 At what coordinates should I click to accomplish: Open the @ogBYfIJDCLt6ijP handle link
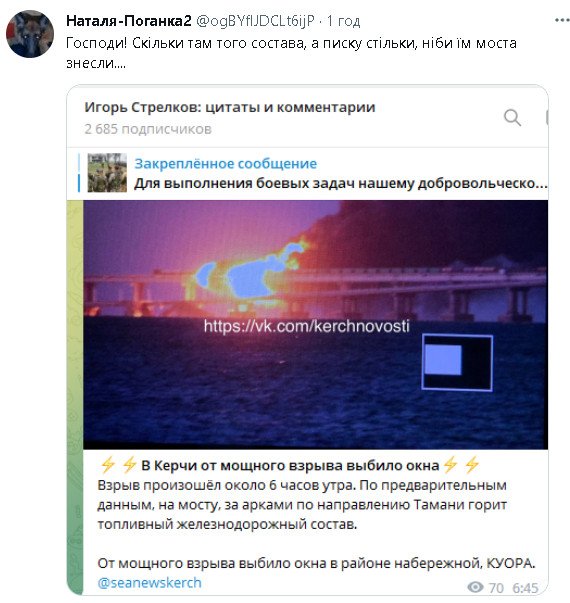point(255,21)
